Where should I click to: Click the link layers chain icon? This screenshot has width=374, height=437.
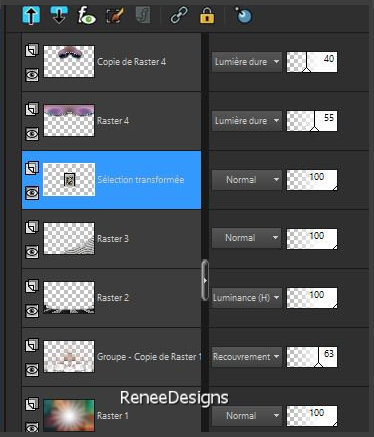179,16
